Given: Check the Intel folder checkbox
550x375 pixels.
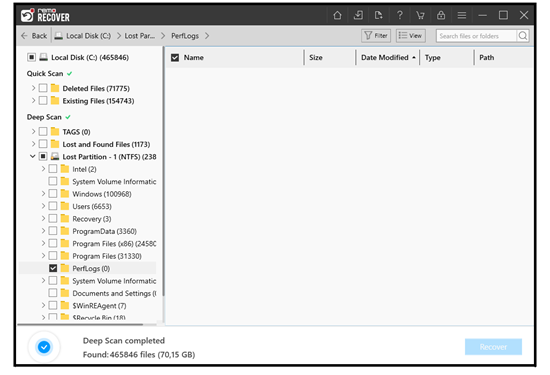Looking at the screenshot, I should pos(53,169).
